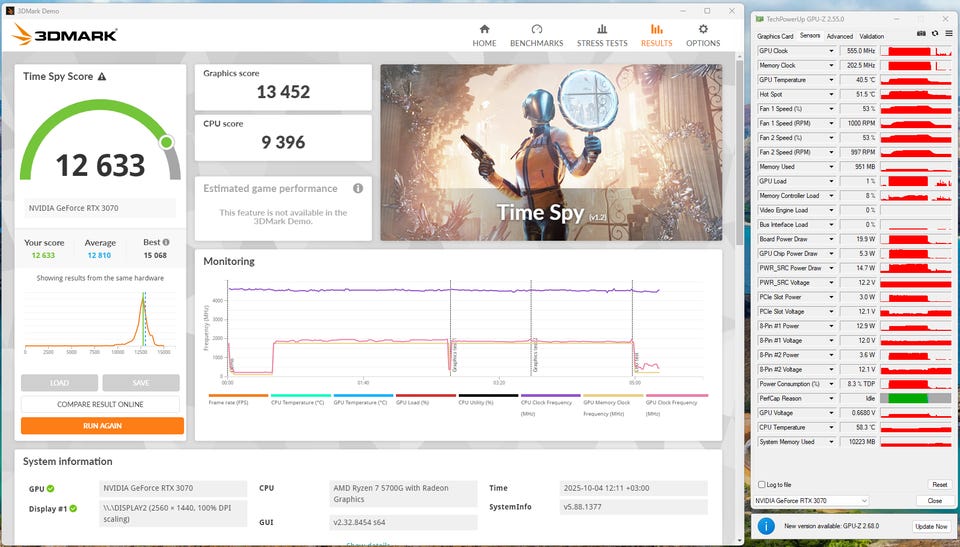Open GPU-Z hamburger menu

[x=948, y=34]
